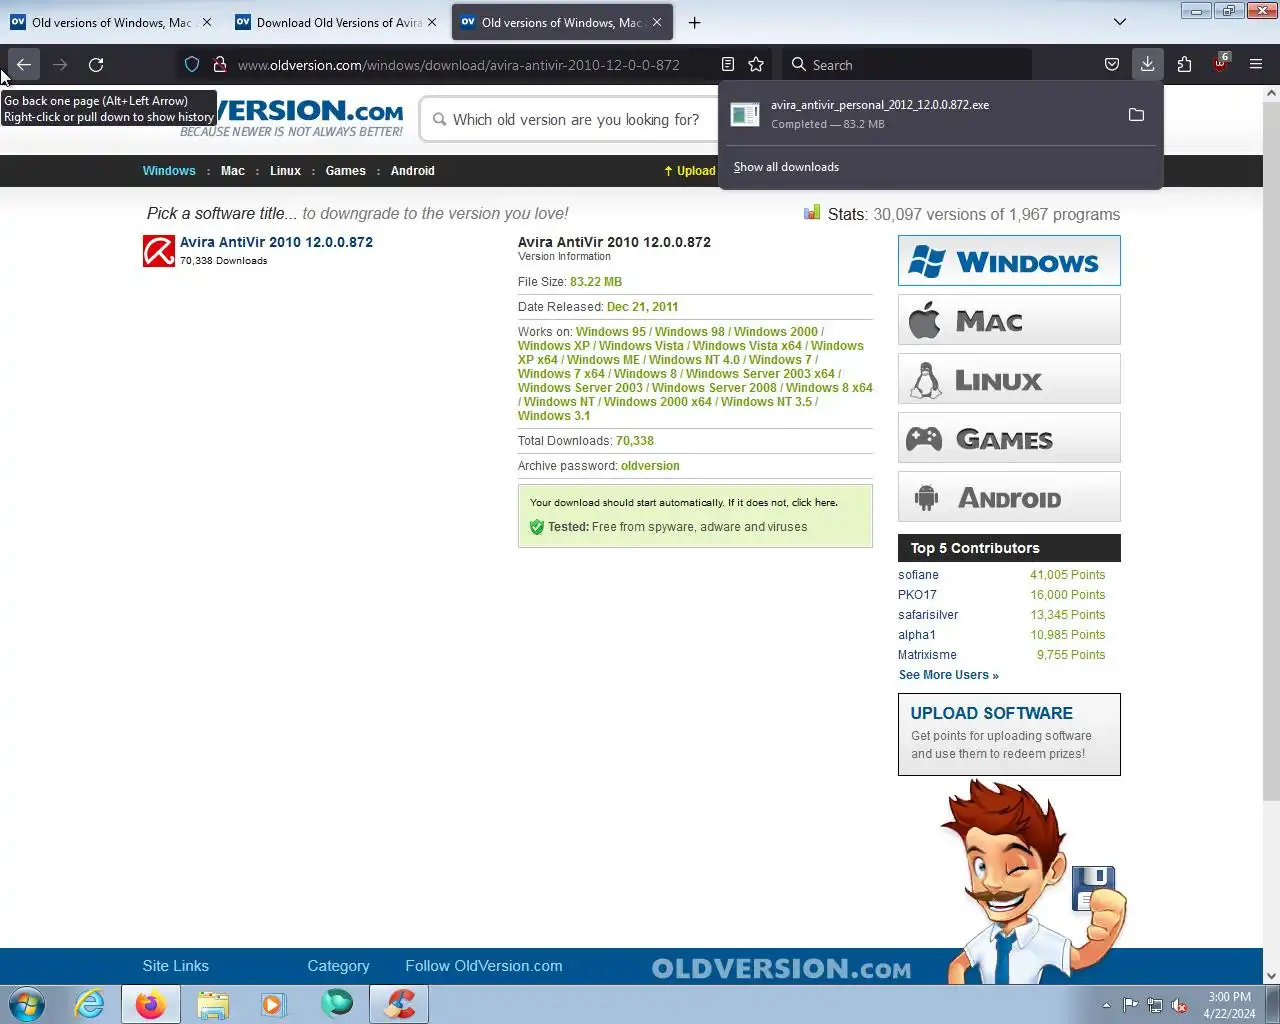The image size is (1280, 1024).
Task: Reload the current page
Action: click(96, 65)
